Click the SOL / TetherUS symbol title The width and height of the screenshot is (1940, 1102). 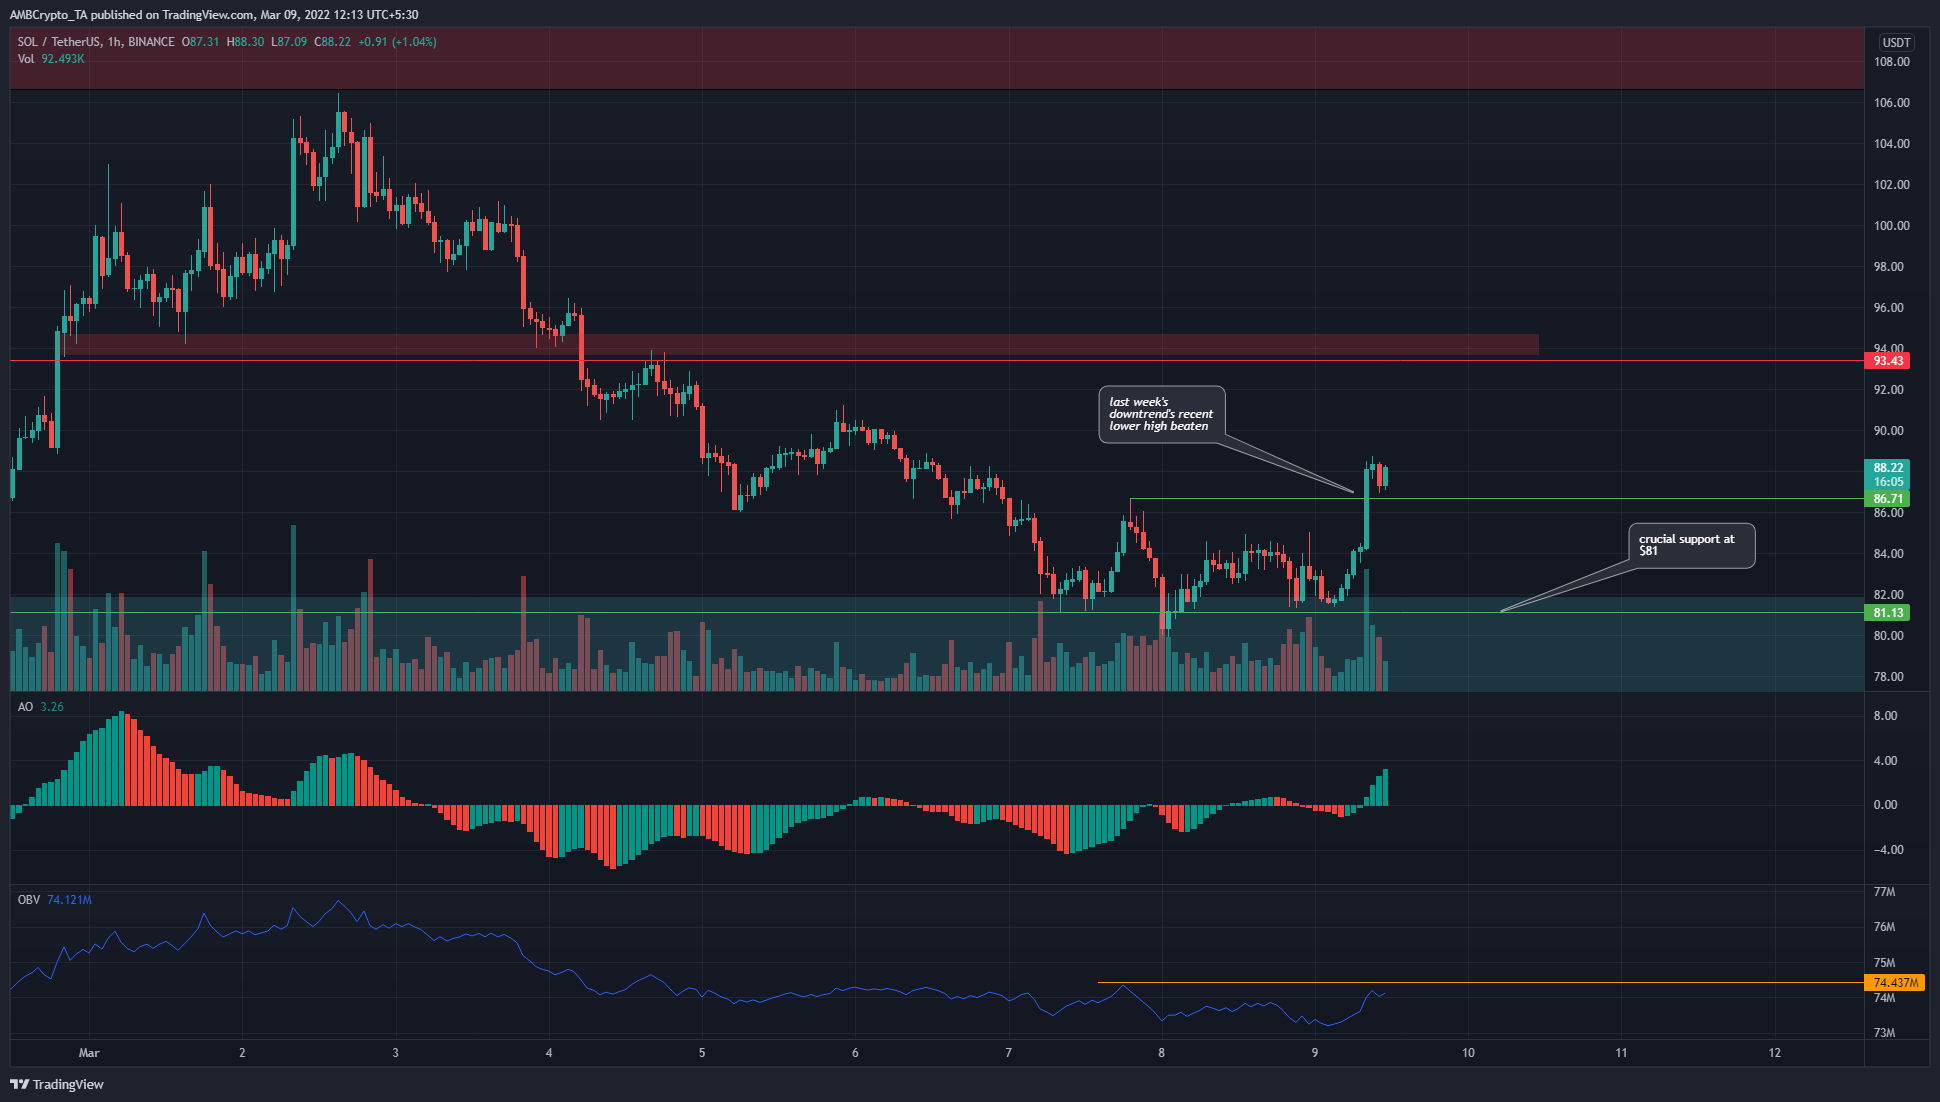tap(59, 42)
